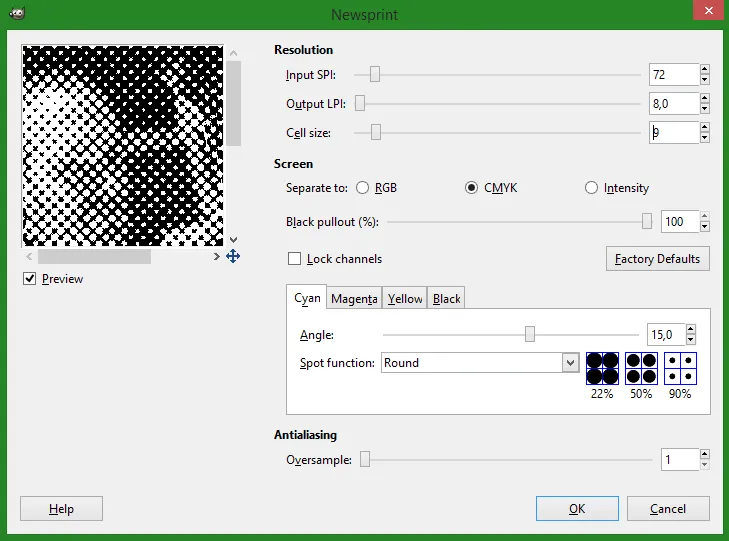Click the Black pullout slider handle
Screen dimensions: 729x541
647,222
